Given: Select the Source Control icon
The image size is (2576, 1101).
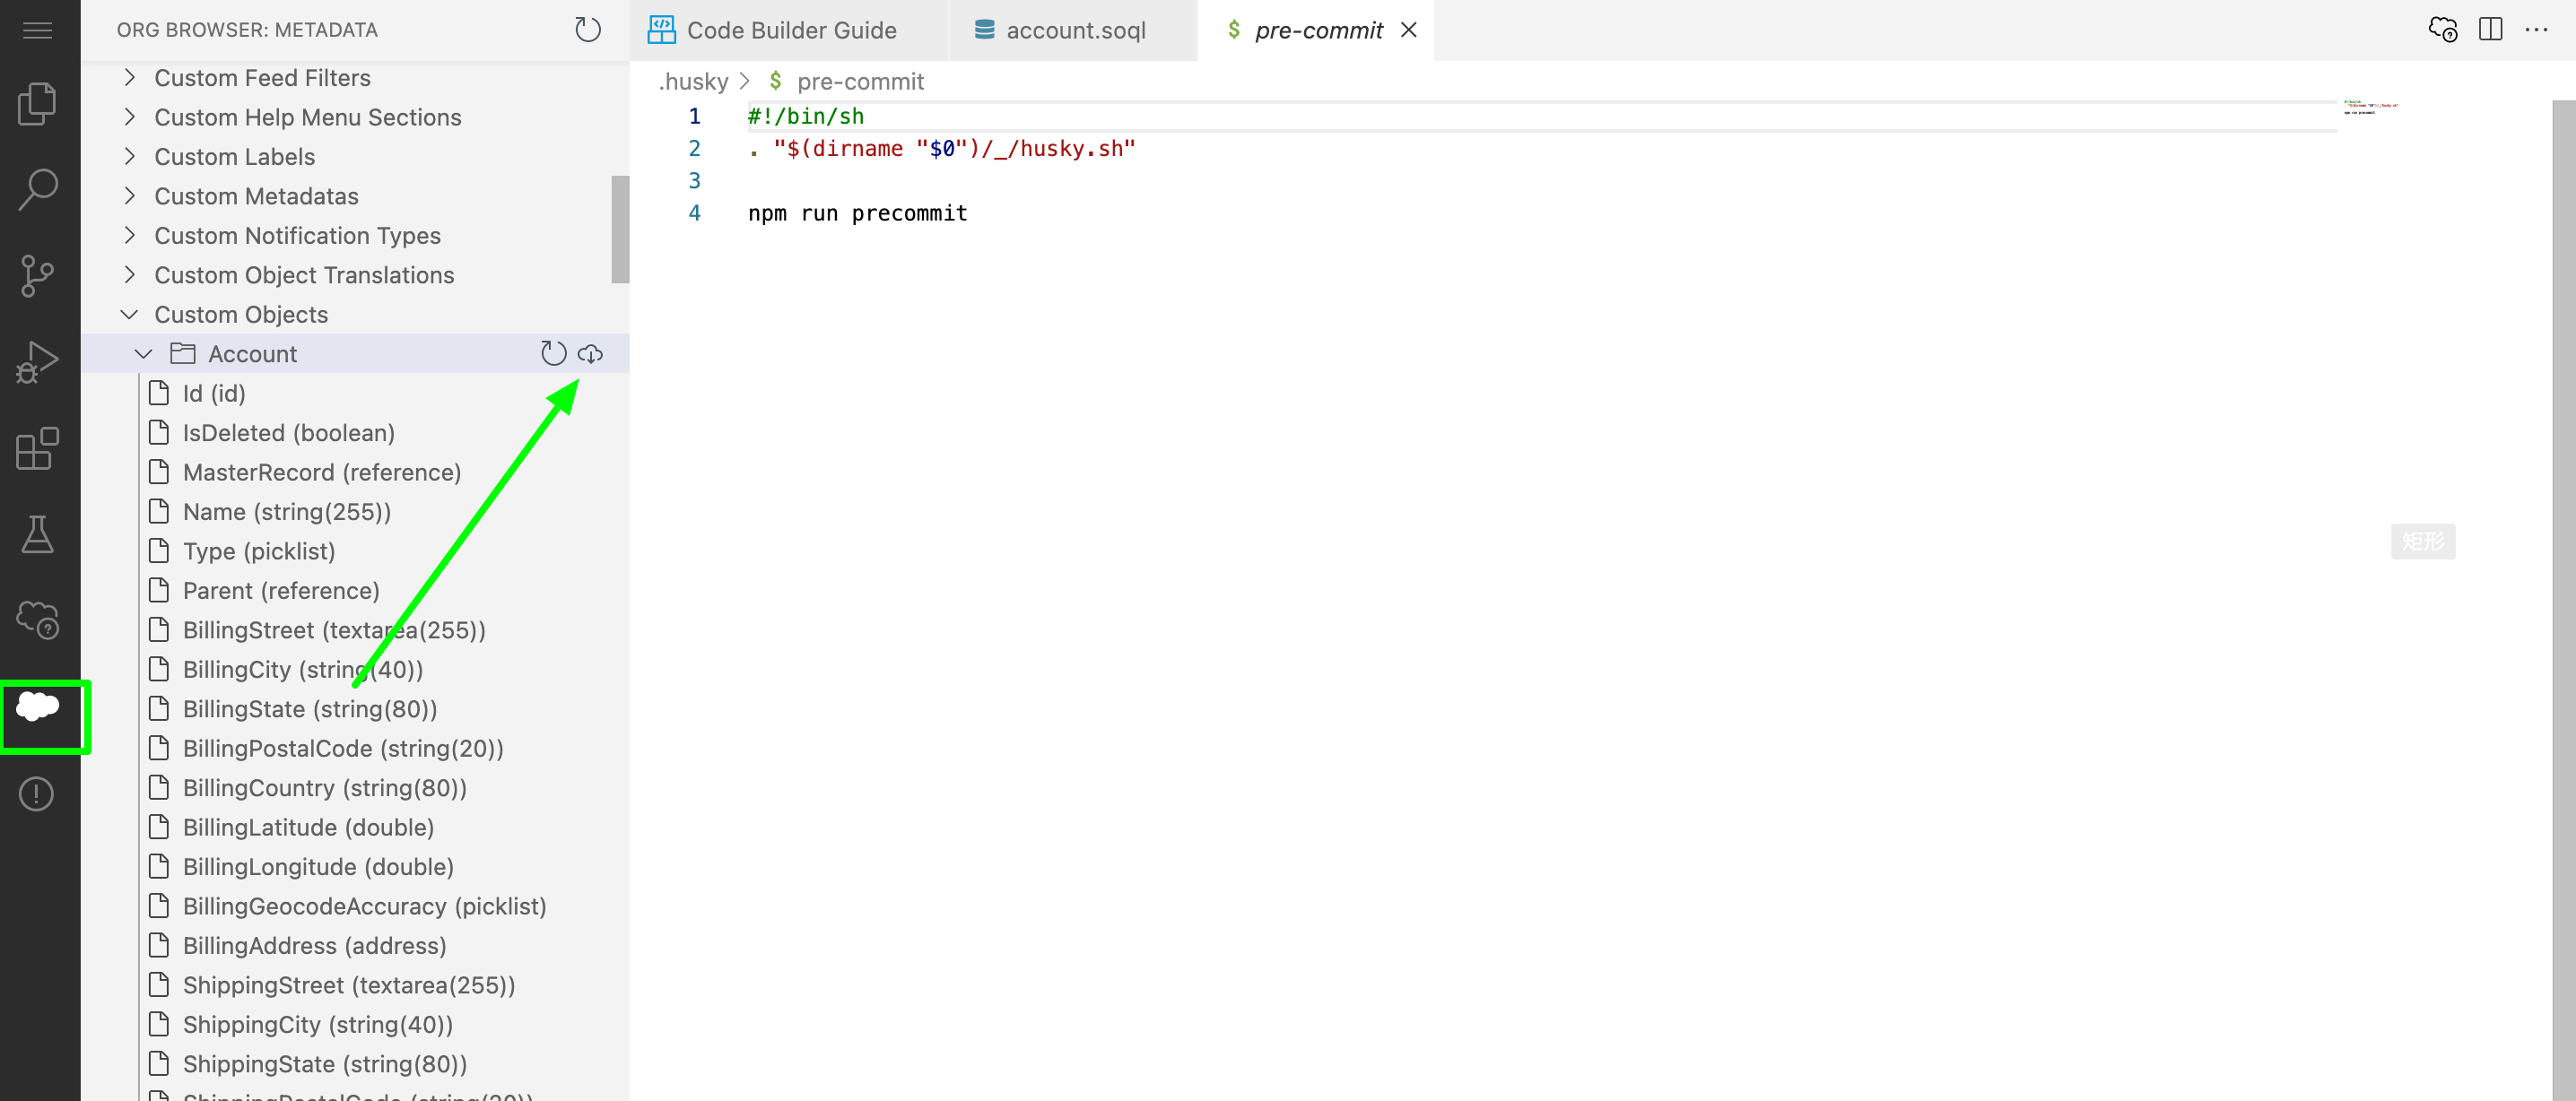Looking at the screenshot, I should (37, 276).
